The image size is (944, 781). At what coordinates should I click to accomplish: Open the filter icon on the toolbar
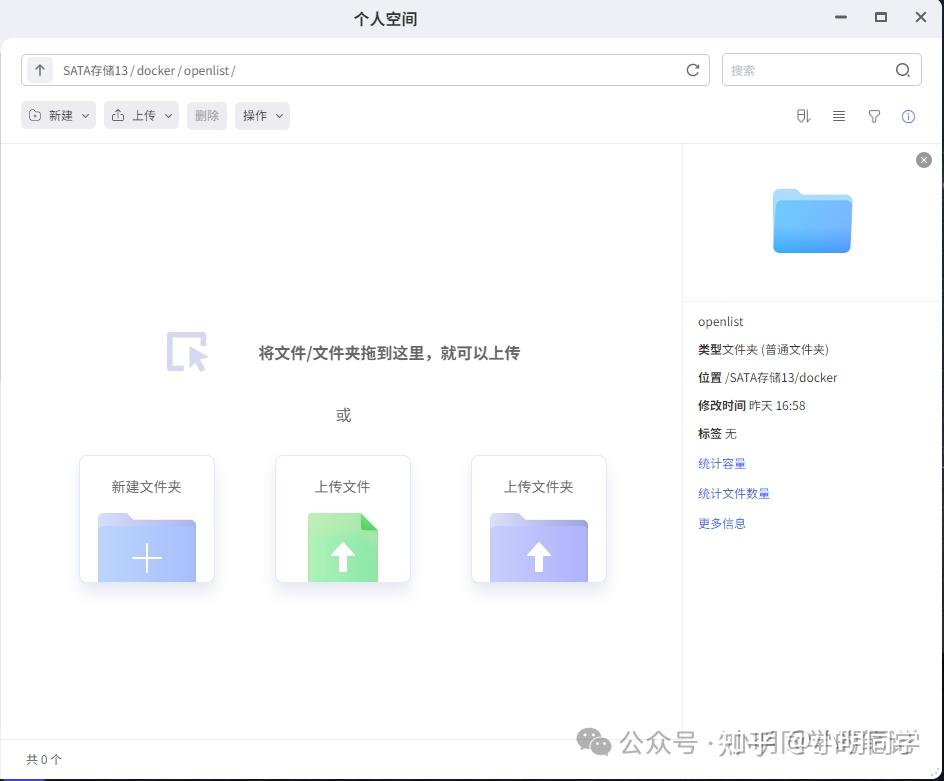(x=874, y=116)
